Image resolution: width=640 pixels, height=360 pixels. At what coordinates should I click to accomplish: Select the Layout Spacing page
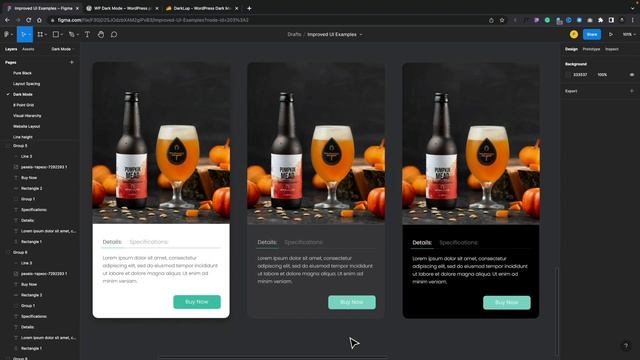pyautogui.click(x=27, y=84)
